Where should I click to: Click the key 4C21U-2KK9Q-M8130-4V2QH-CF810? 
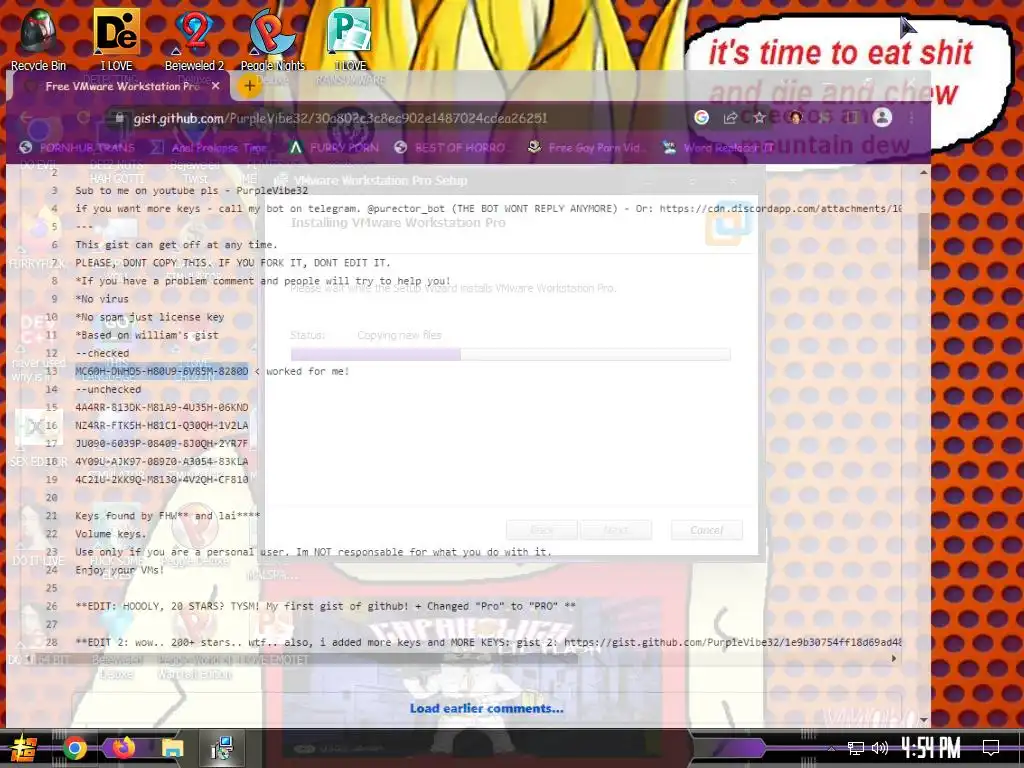click(161, 479)
